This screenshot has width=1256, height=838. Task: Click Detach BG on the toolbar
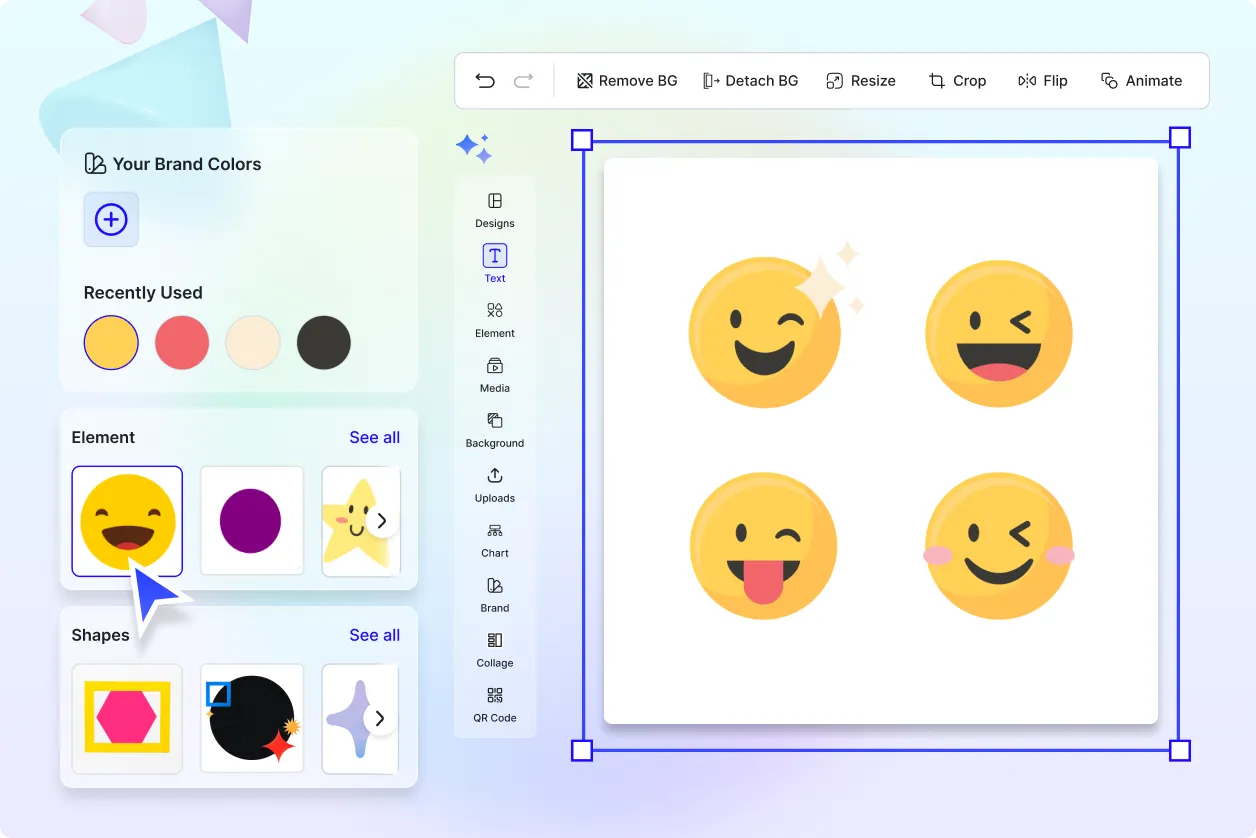tap(750, 80)
